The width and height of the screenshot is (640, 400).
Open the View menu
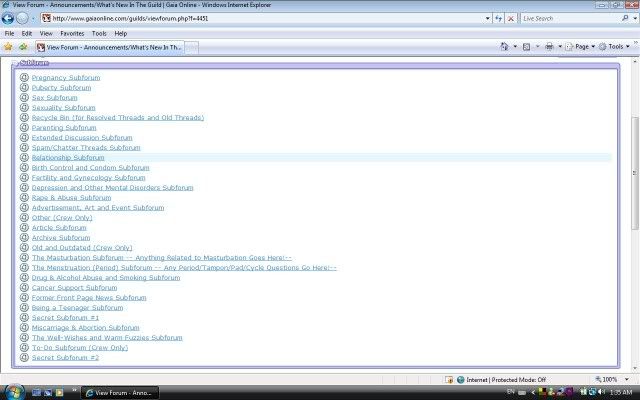46,33
